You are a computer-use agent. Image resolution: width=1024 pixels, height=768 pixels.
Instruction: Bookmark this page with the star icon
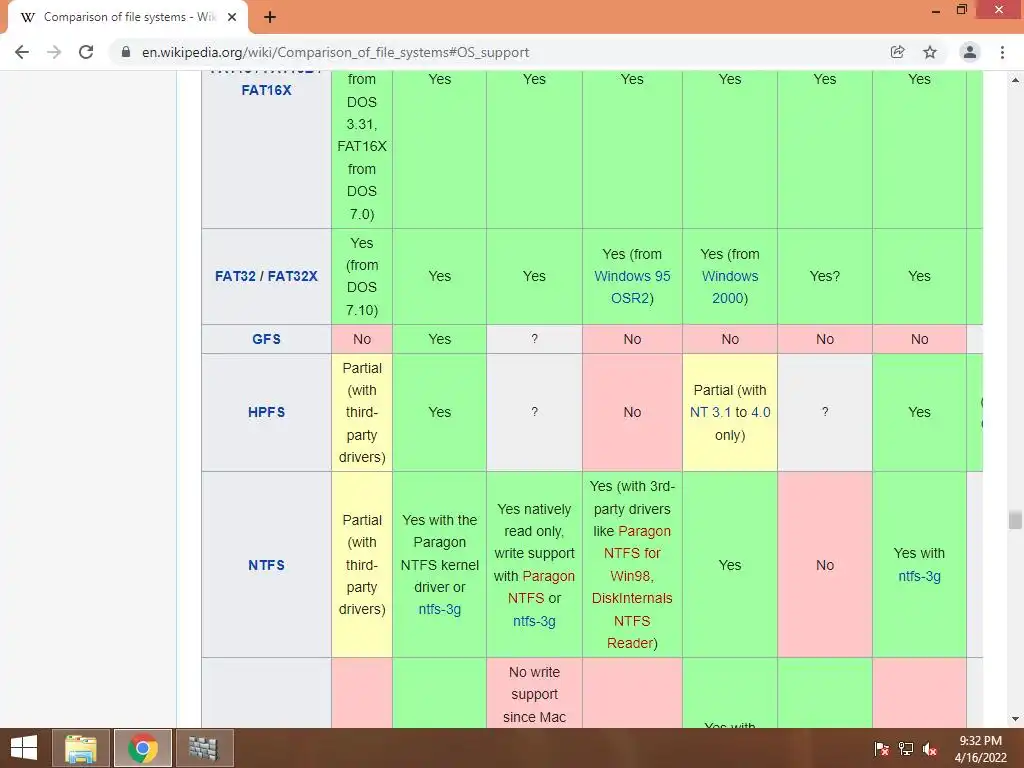[930, 52]
